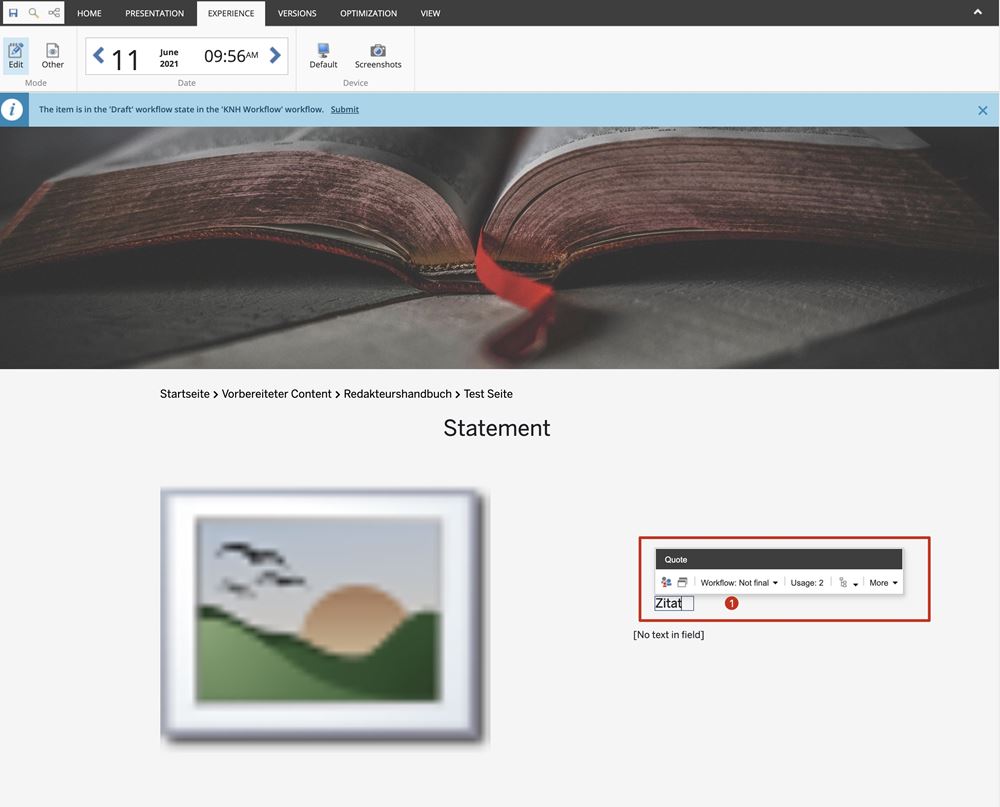Click the Submit workflow link
The height and width of the screenshot is (807, 1000).
pyautogui.click(x=345, y=109)
